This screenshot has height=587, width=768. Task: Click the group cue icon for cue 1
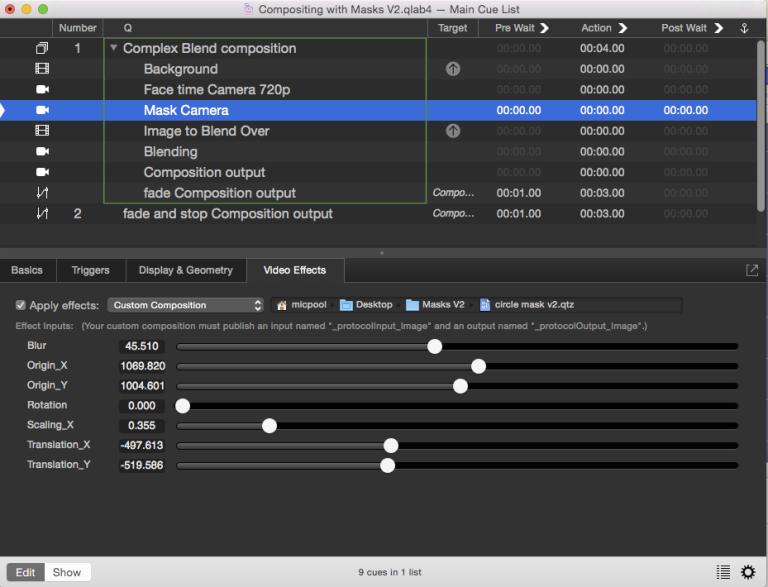(42, 48)
